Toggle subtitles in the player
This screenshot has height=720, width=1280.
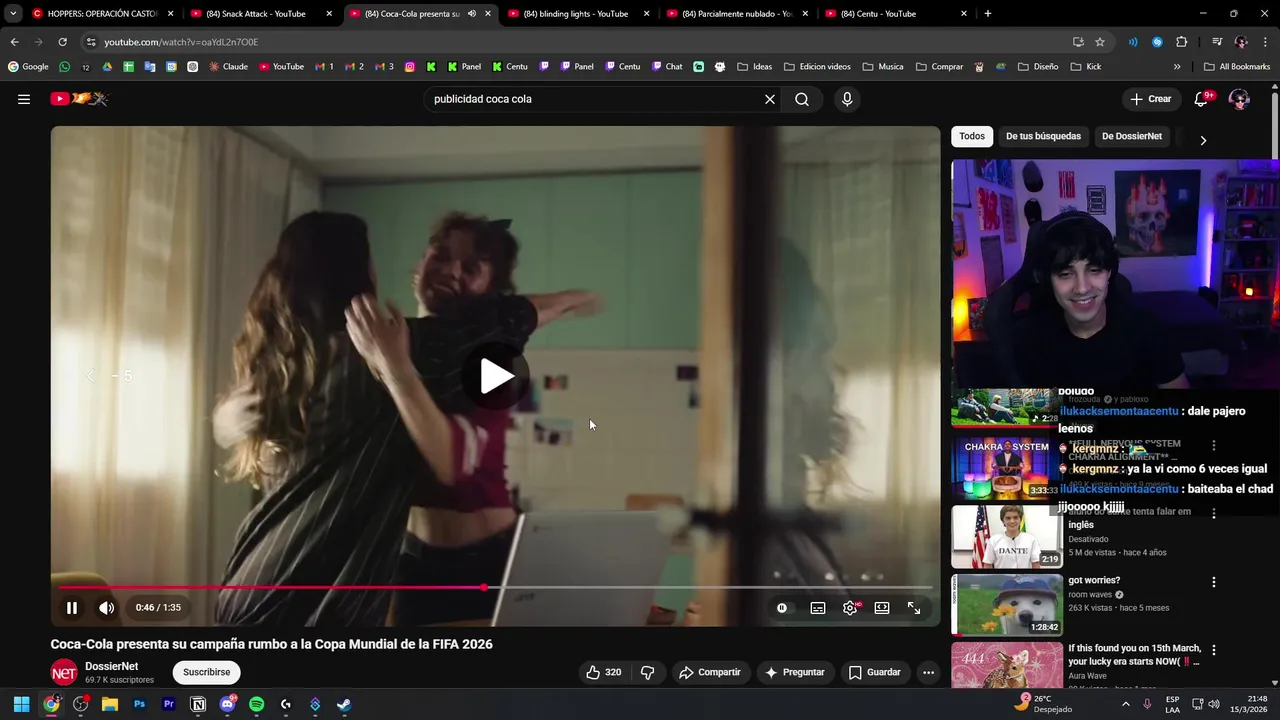(x=818, y=608)
